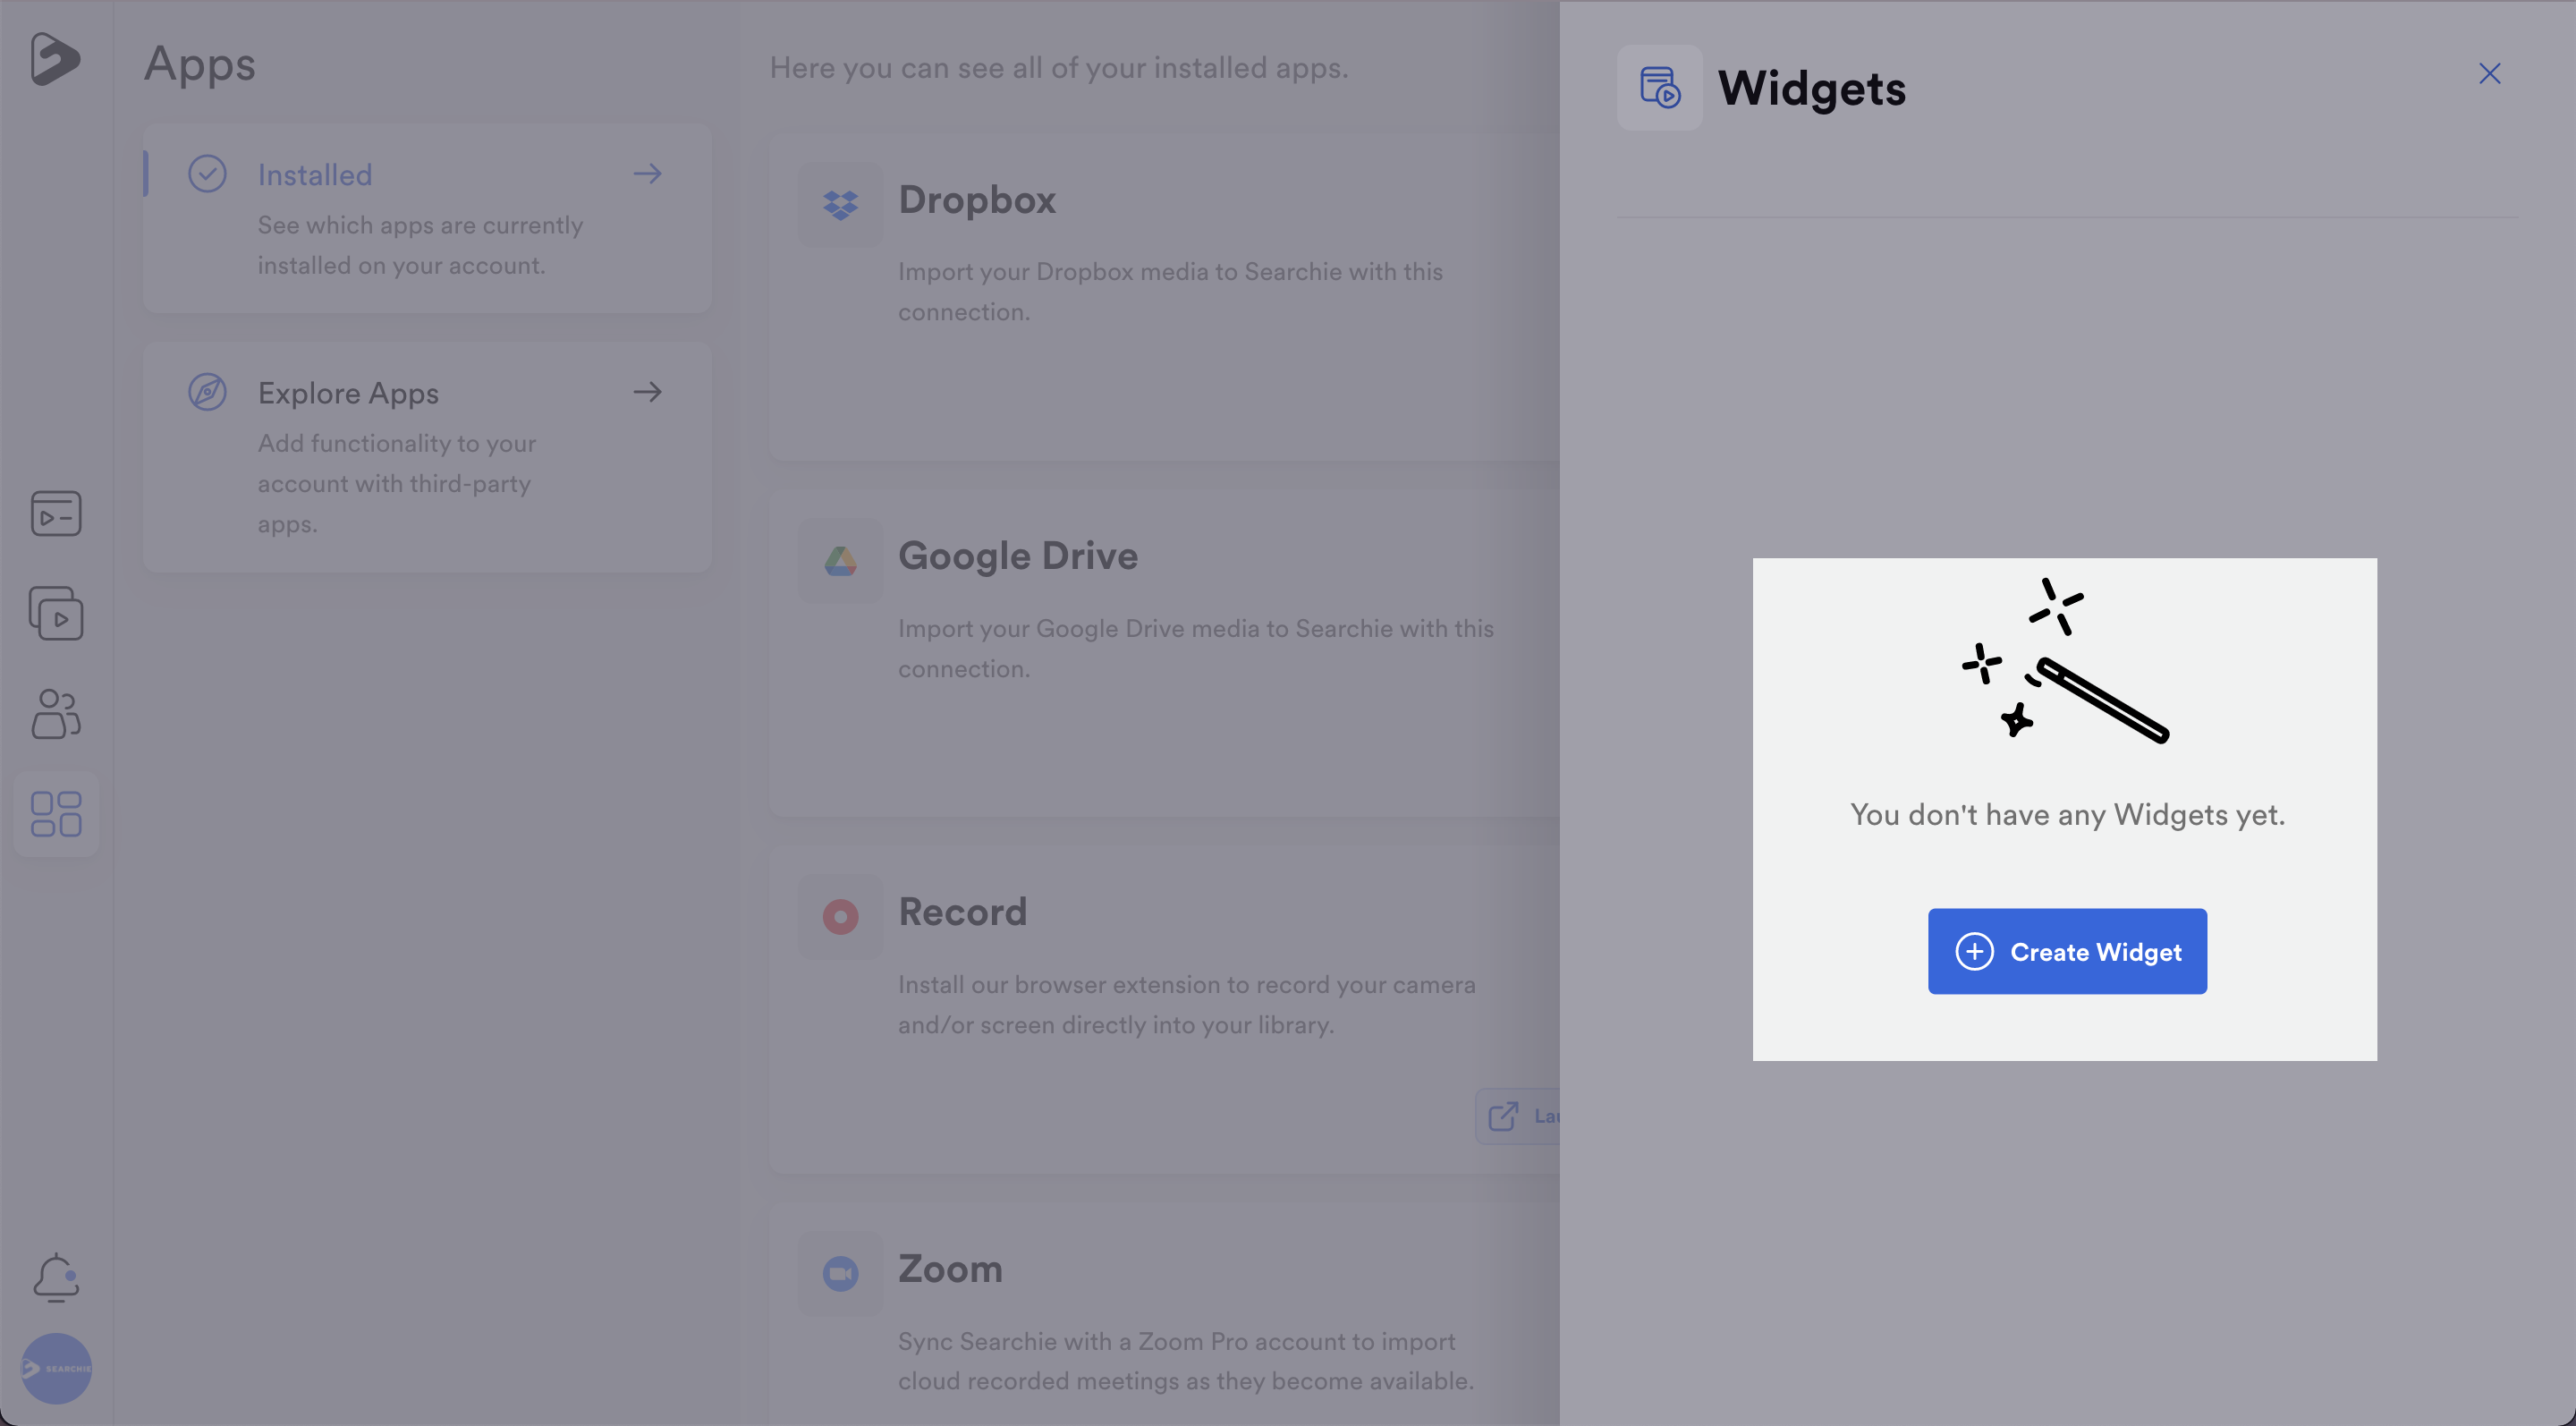
Task: Open the Dropbox app title
Action: coord(977,200)
